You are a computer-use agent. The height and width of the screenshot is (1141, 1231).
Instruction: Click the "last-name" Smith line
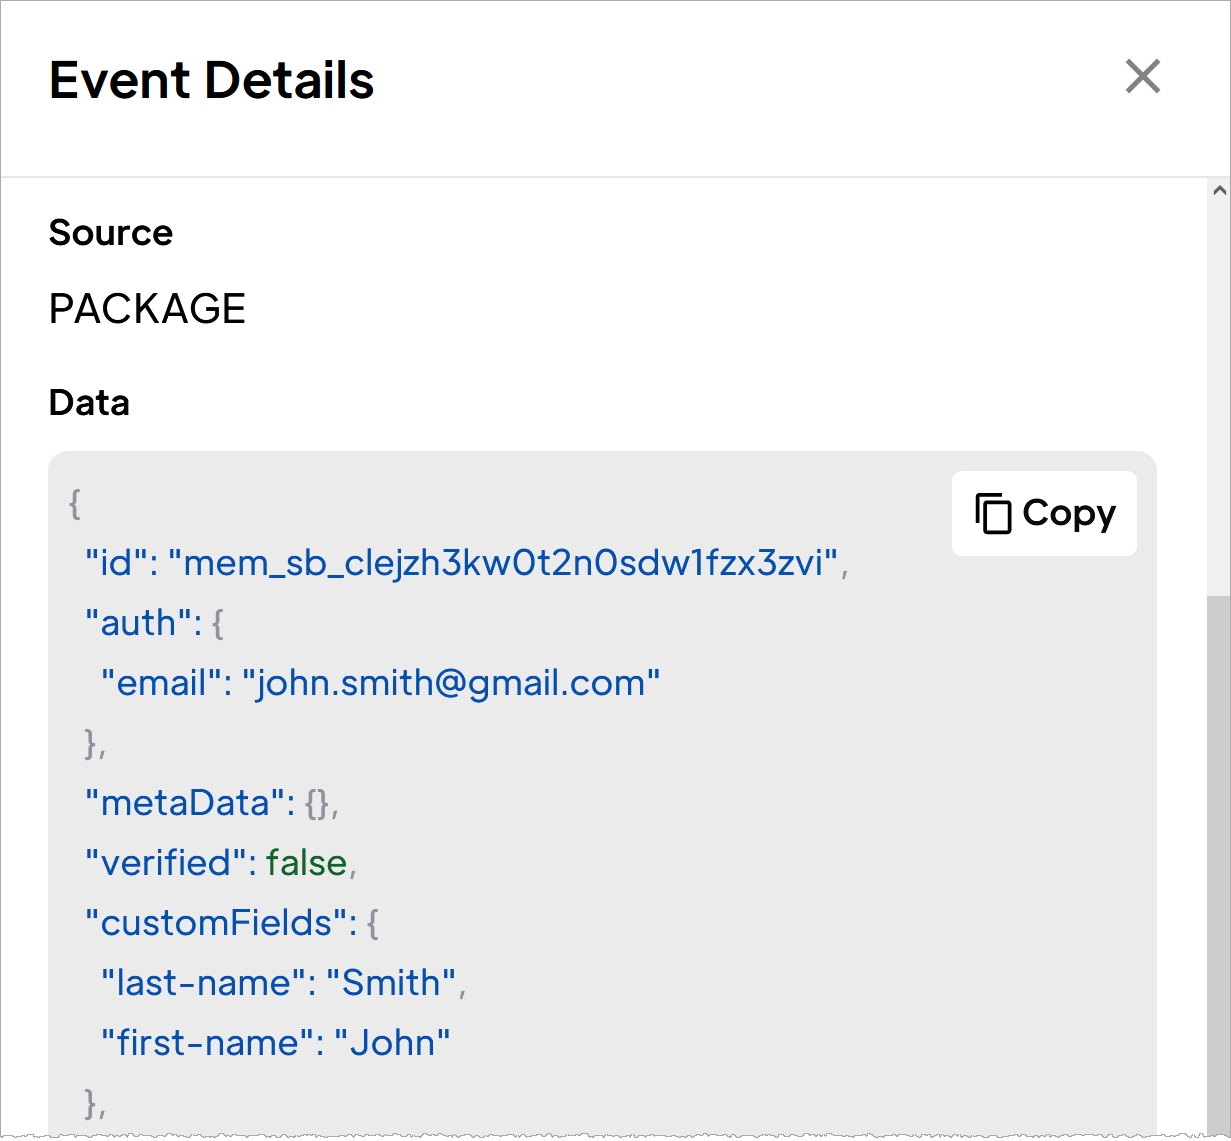click(284, 983)
